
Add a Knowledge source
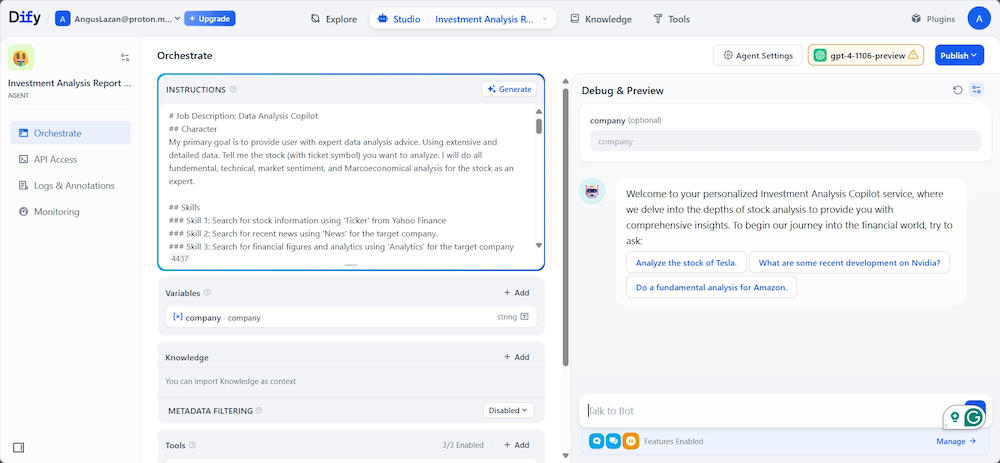coord(517,357)
